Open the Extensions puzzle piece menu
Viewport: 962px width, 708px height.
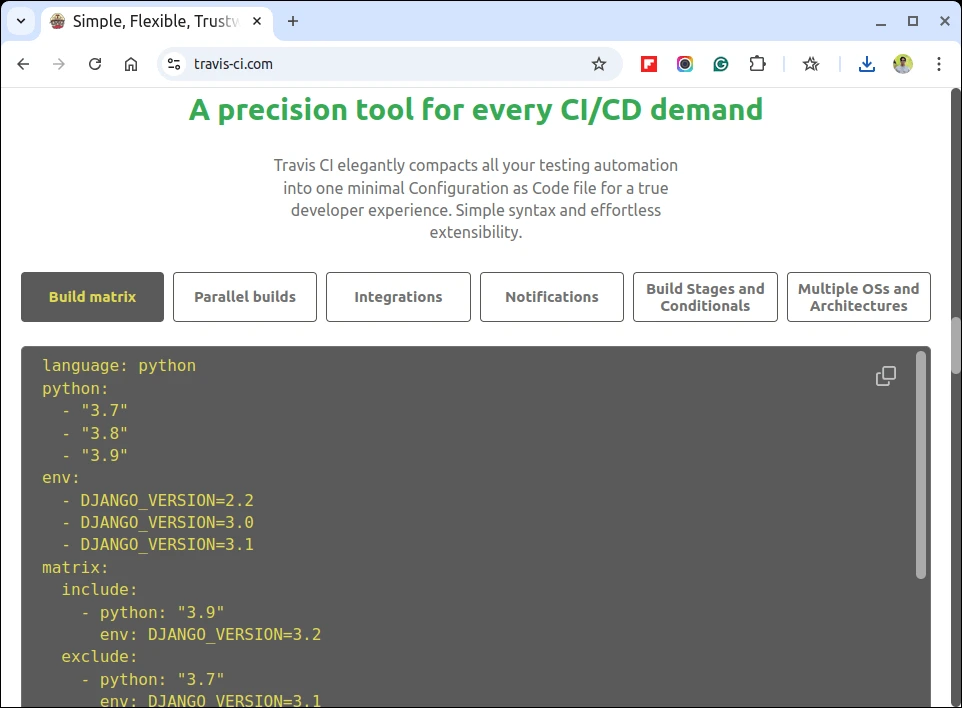(758, 64)
